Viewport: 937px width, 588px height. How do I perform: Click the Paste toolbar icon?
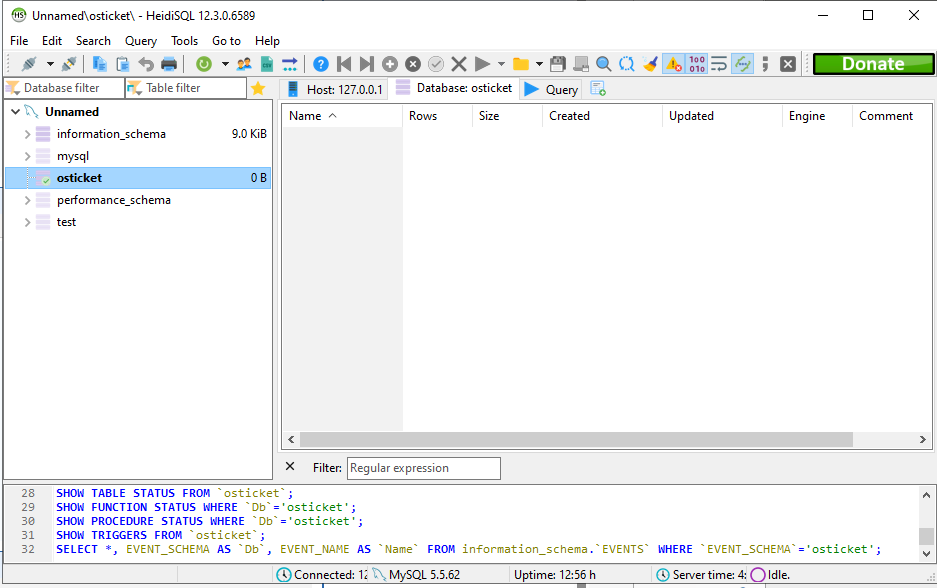[123, 64]
